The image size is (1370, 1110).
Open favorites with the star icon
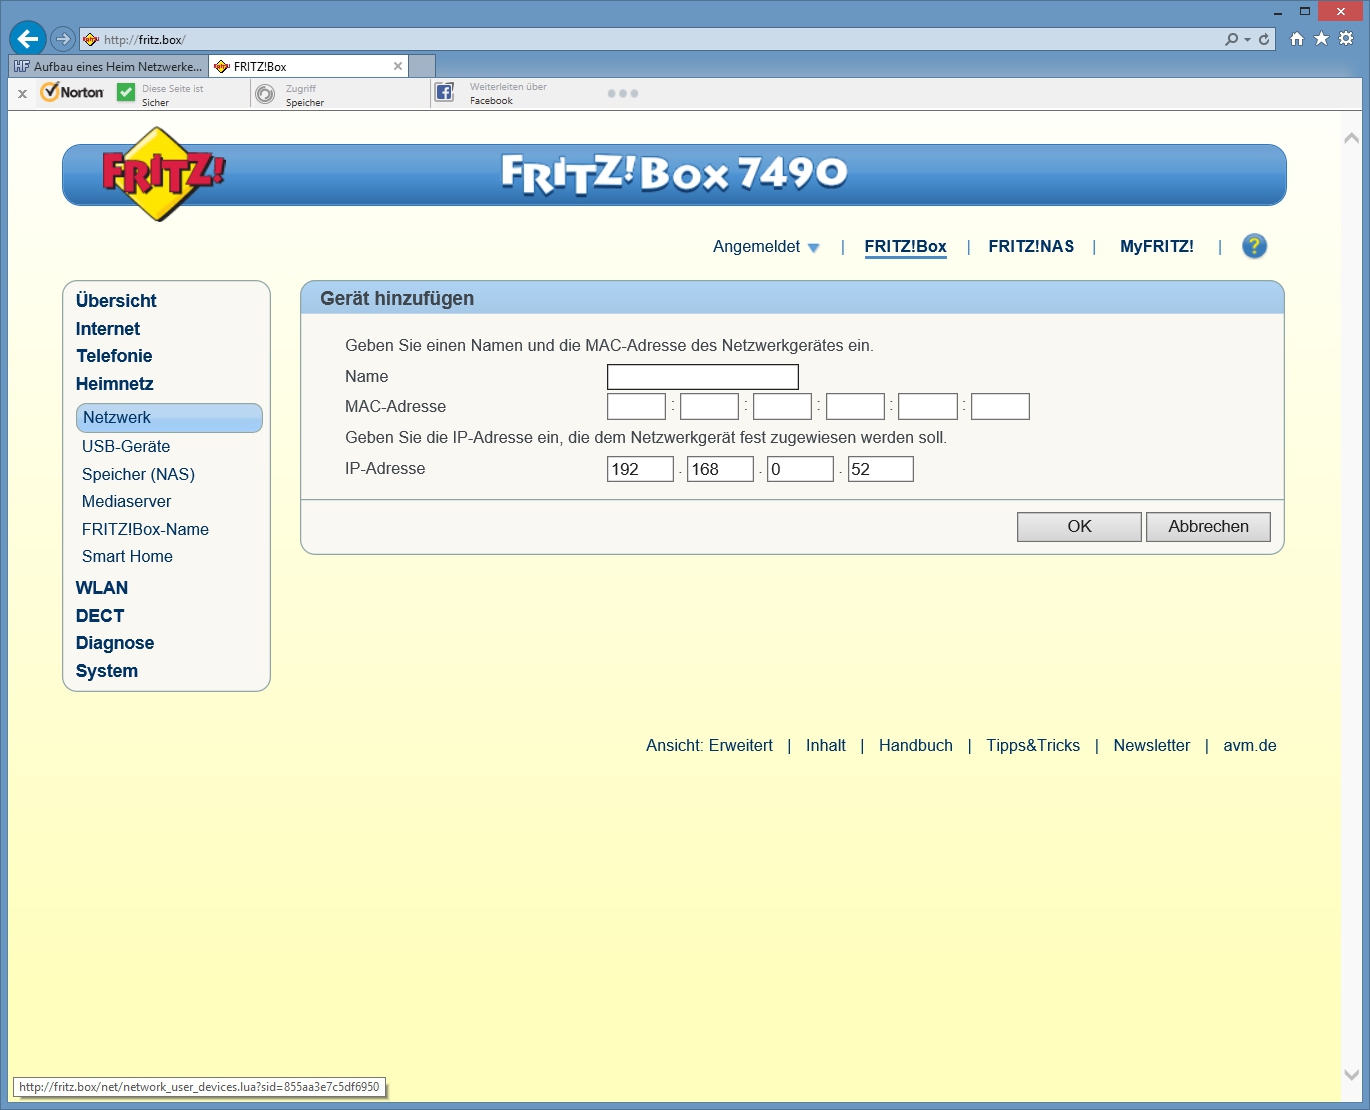pyautogui.click(x=1321, y=38)
